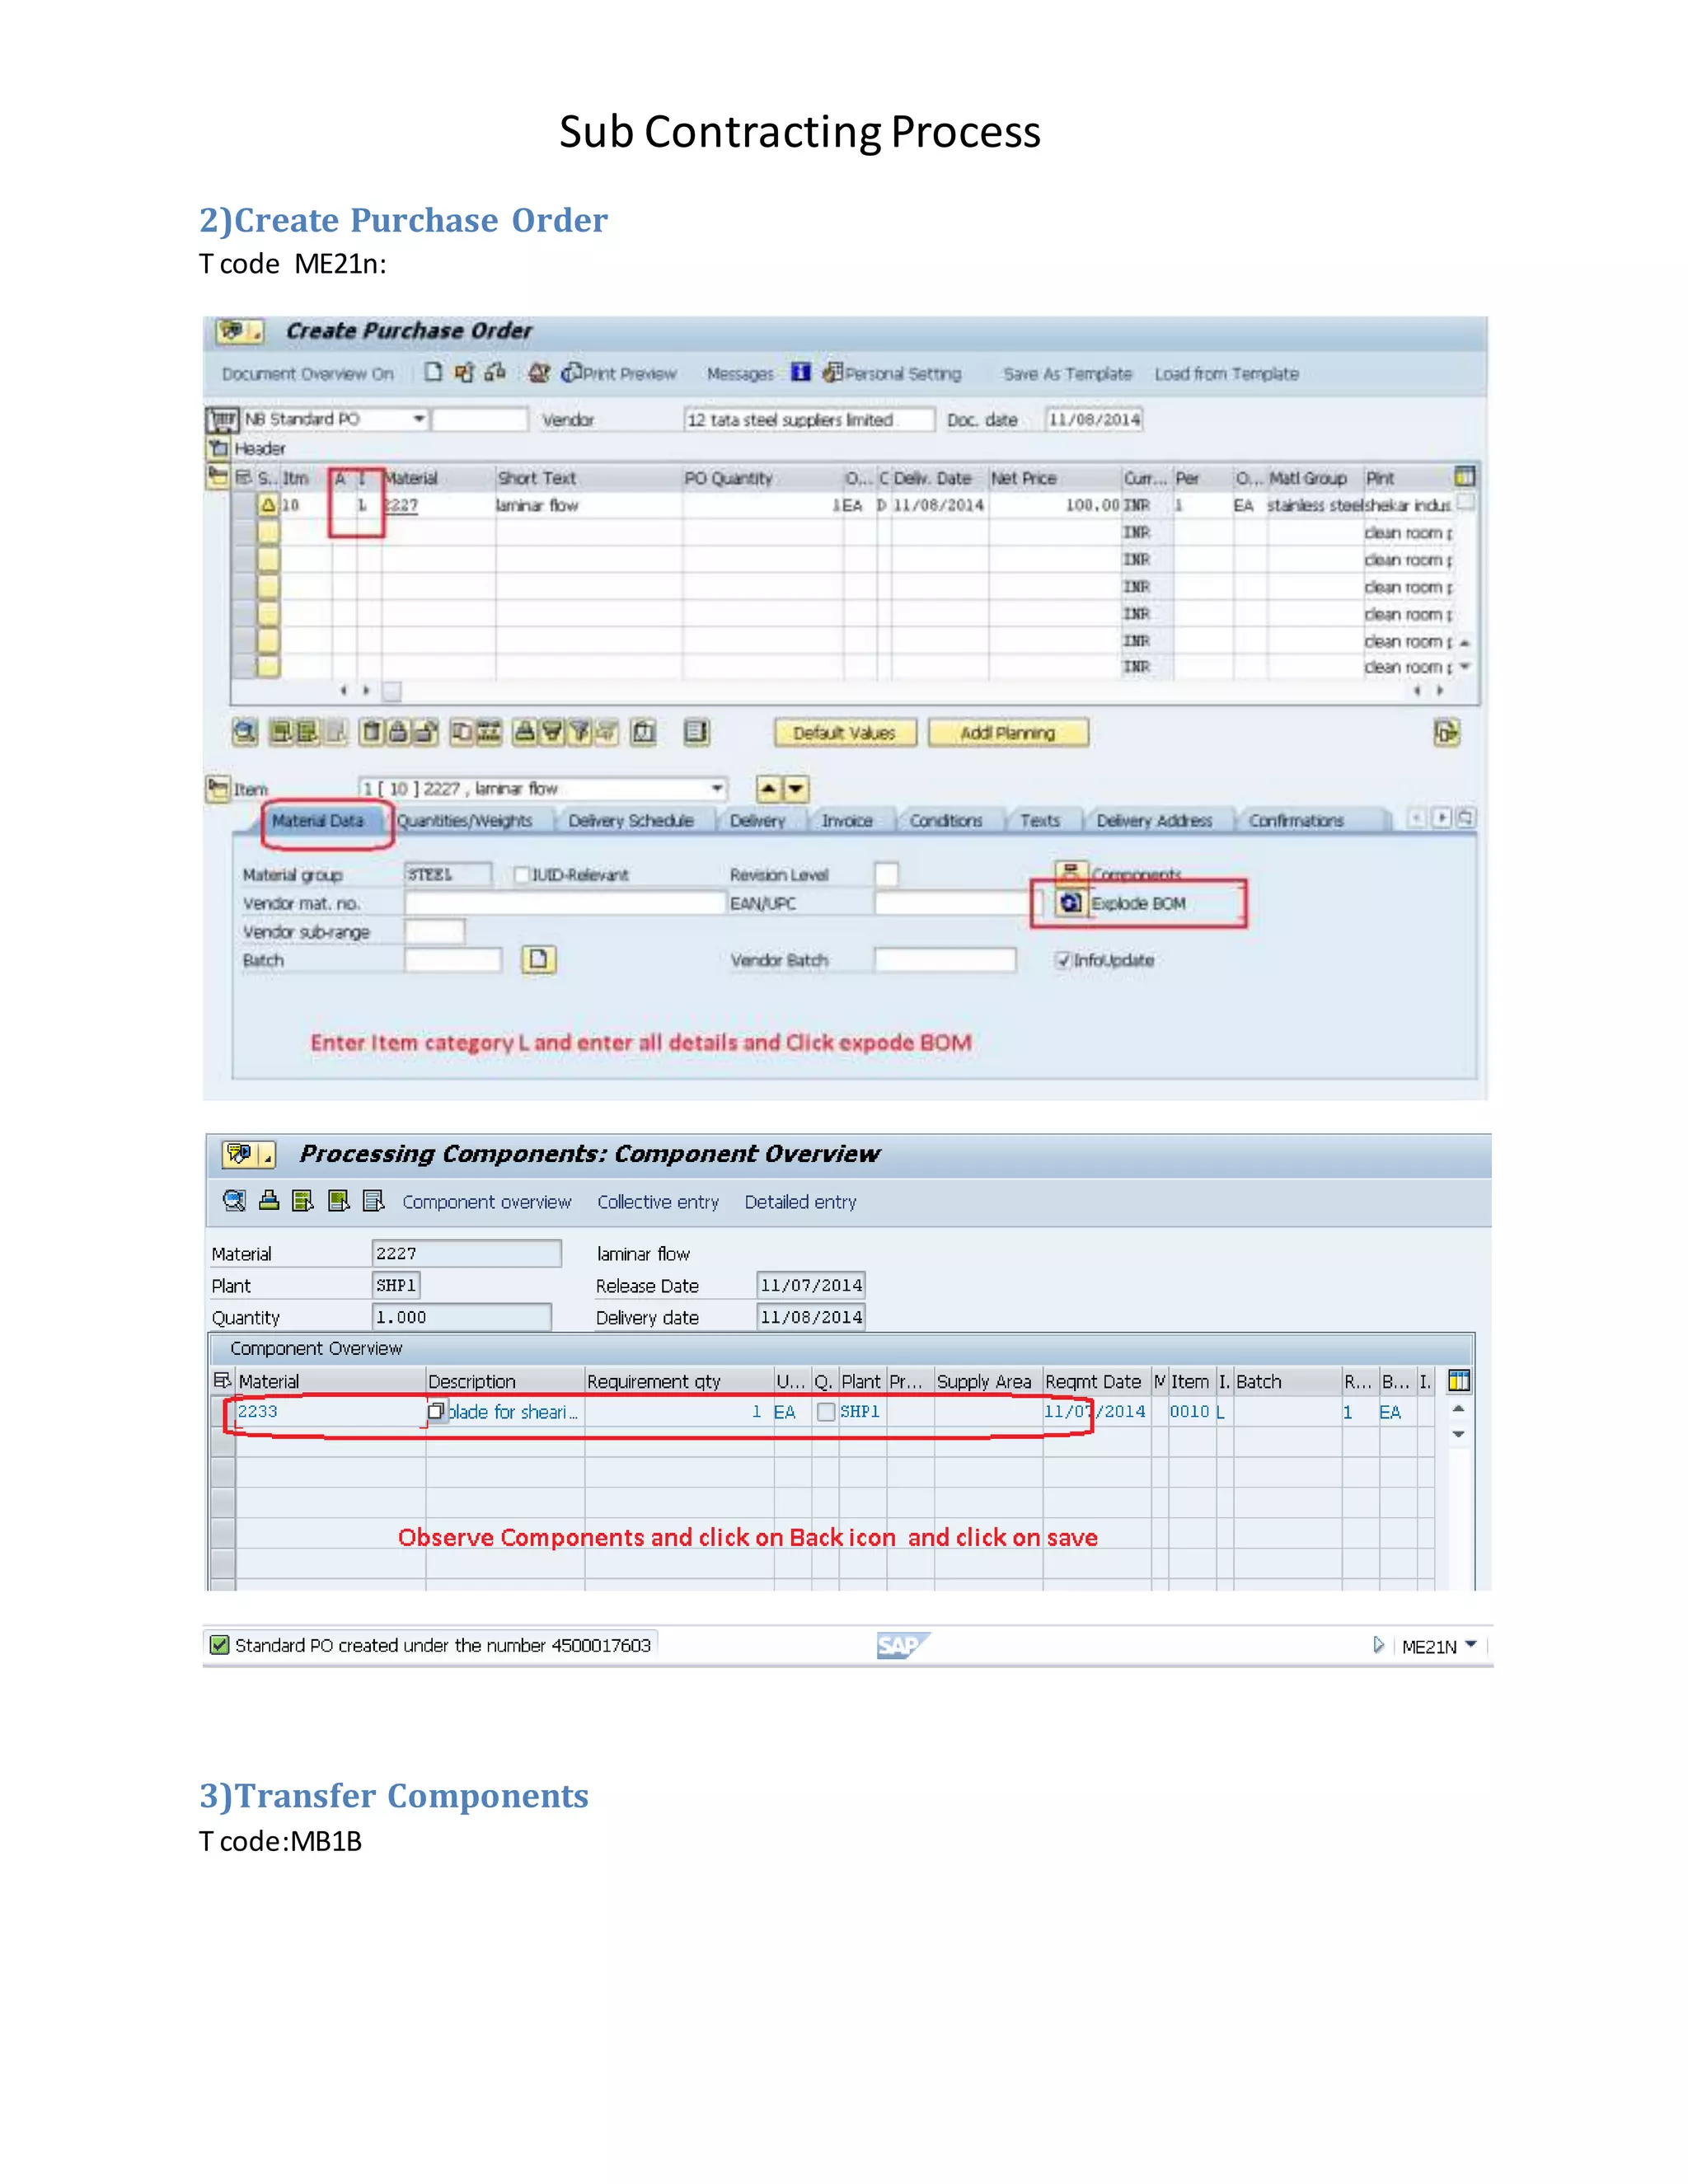This screenshot has width=1688, height=2184.
Task: Select the Material Data tab
Action: pos(319,821)
